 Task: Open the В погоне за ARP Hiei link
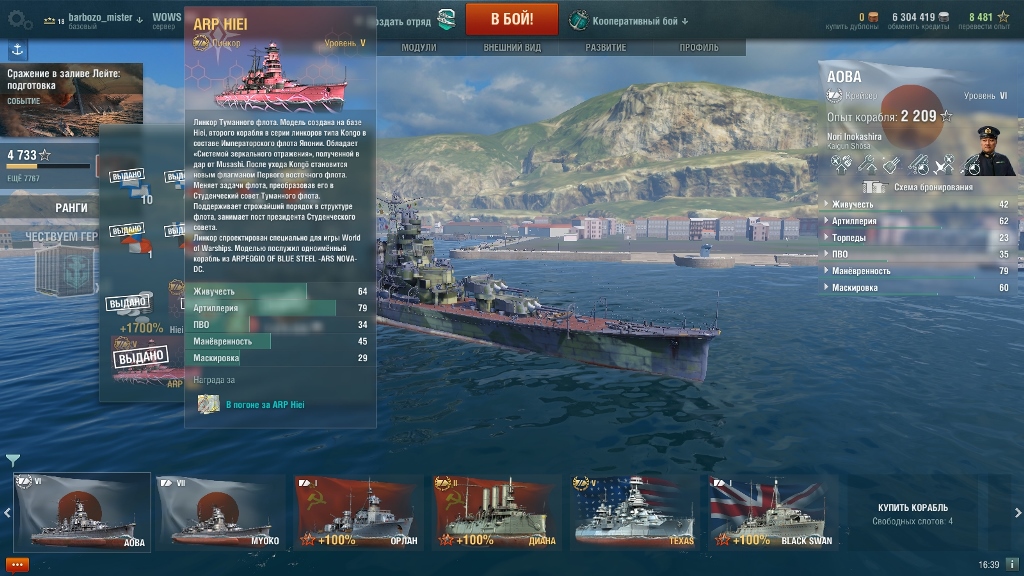pyautogui.click(x=265, y=405)
